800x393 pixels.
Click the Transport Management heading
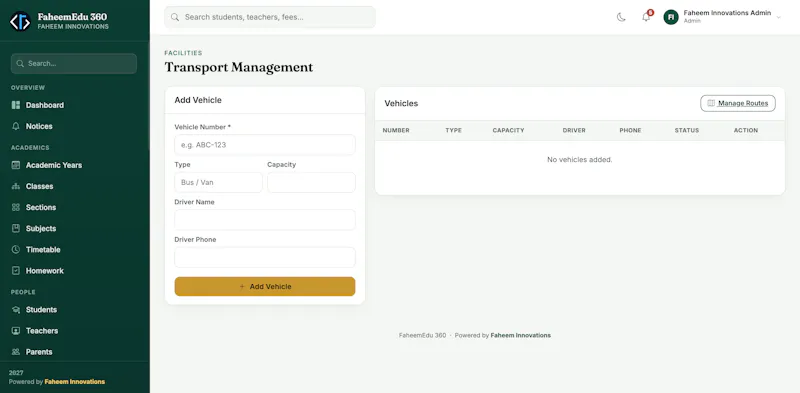point(239,67)
